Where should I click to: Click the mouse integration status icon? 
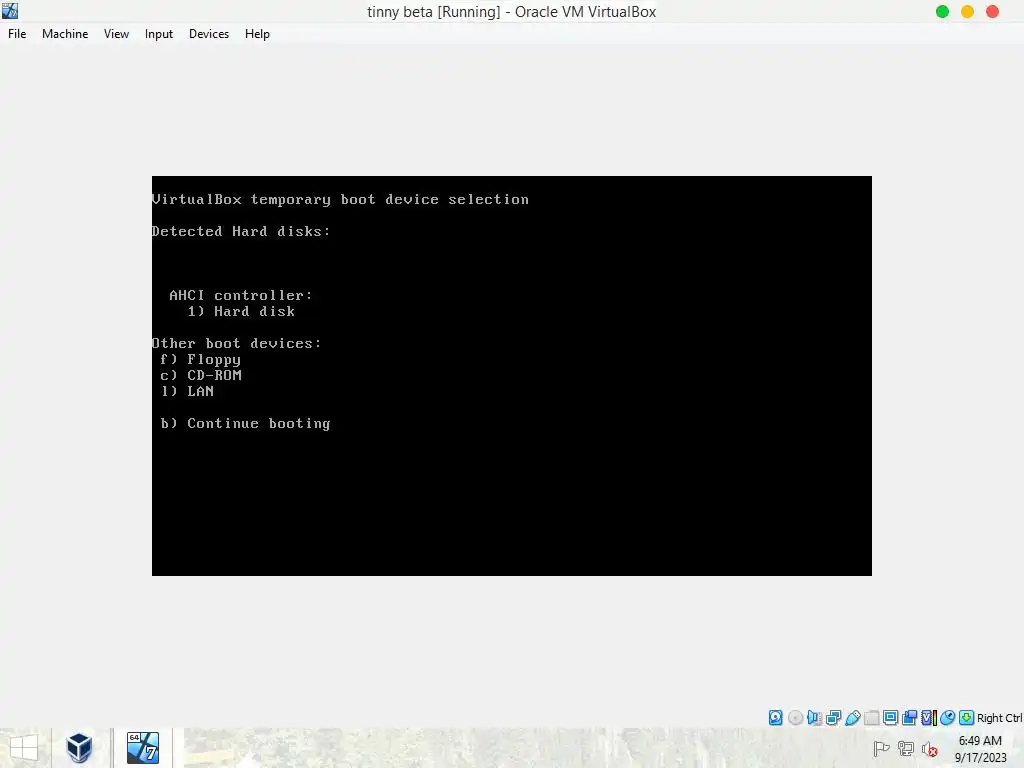[x=948, y=718]
